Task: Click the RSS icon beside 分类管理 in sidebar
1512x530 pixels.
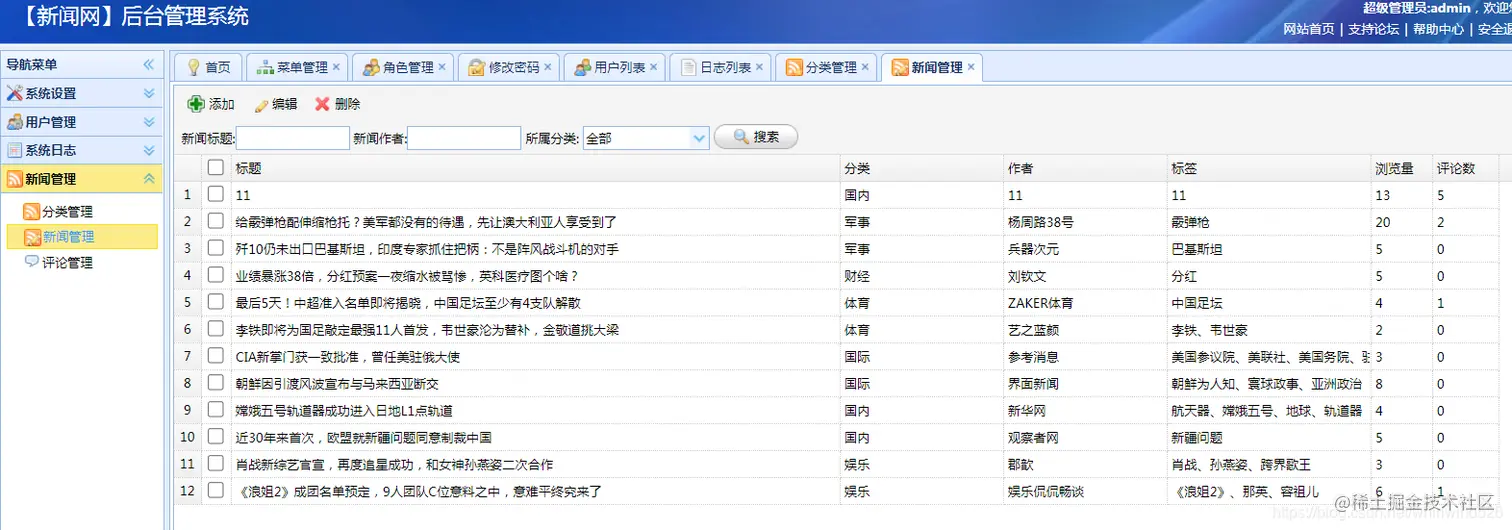Action: click(x=32, y=212)
